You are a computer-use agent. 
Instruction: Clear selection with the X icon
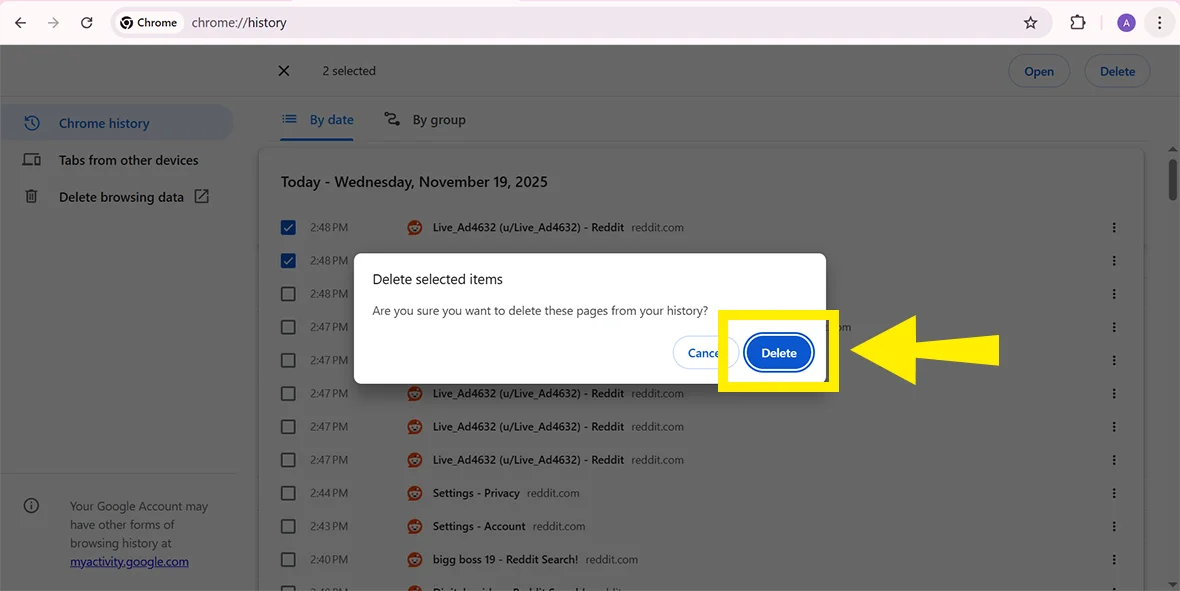284,71
